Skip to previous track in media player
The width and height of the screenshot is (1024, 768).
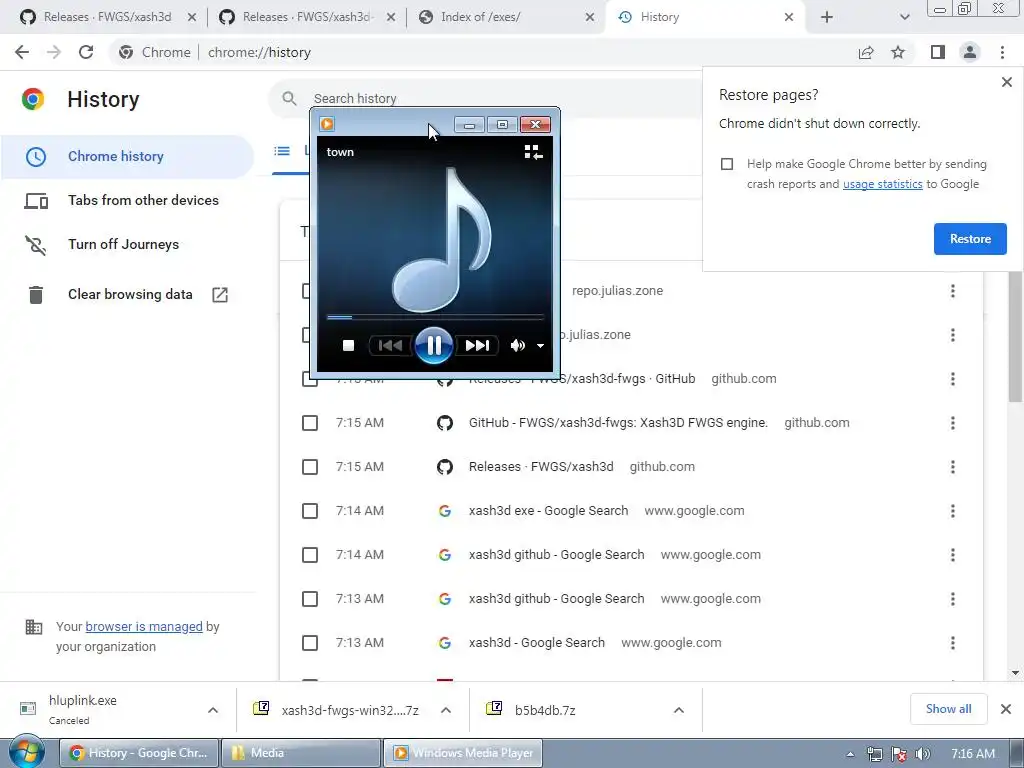click(x=391, y=345)
